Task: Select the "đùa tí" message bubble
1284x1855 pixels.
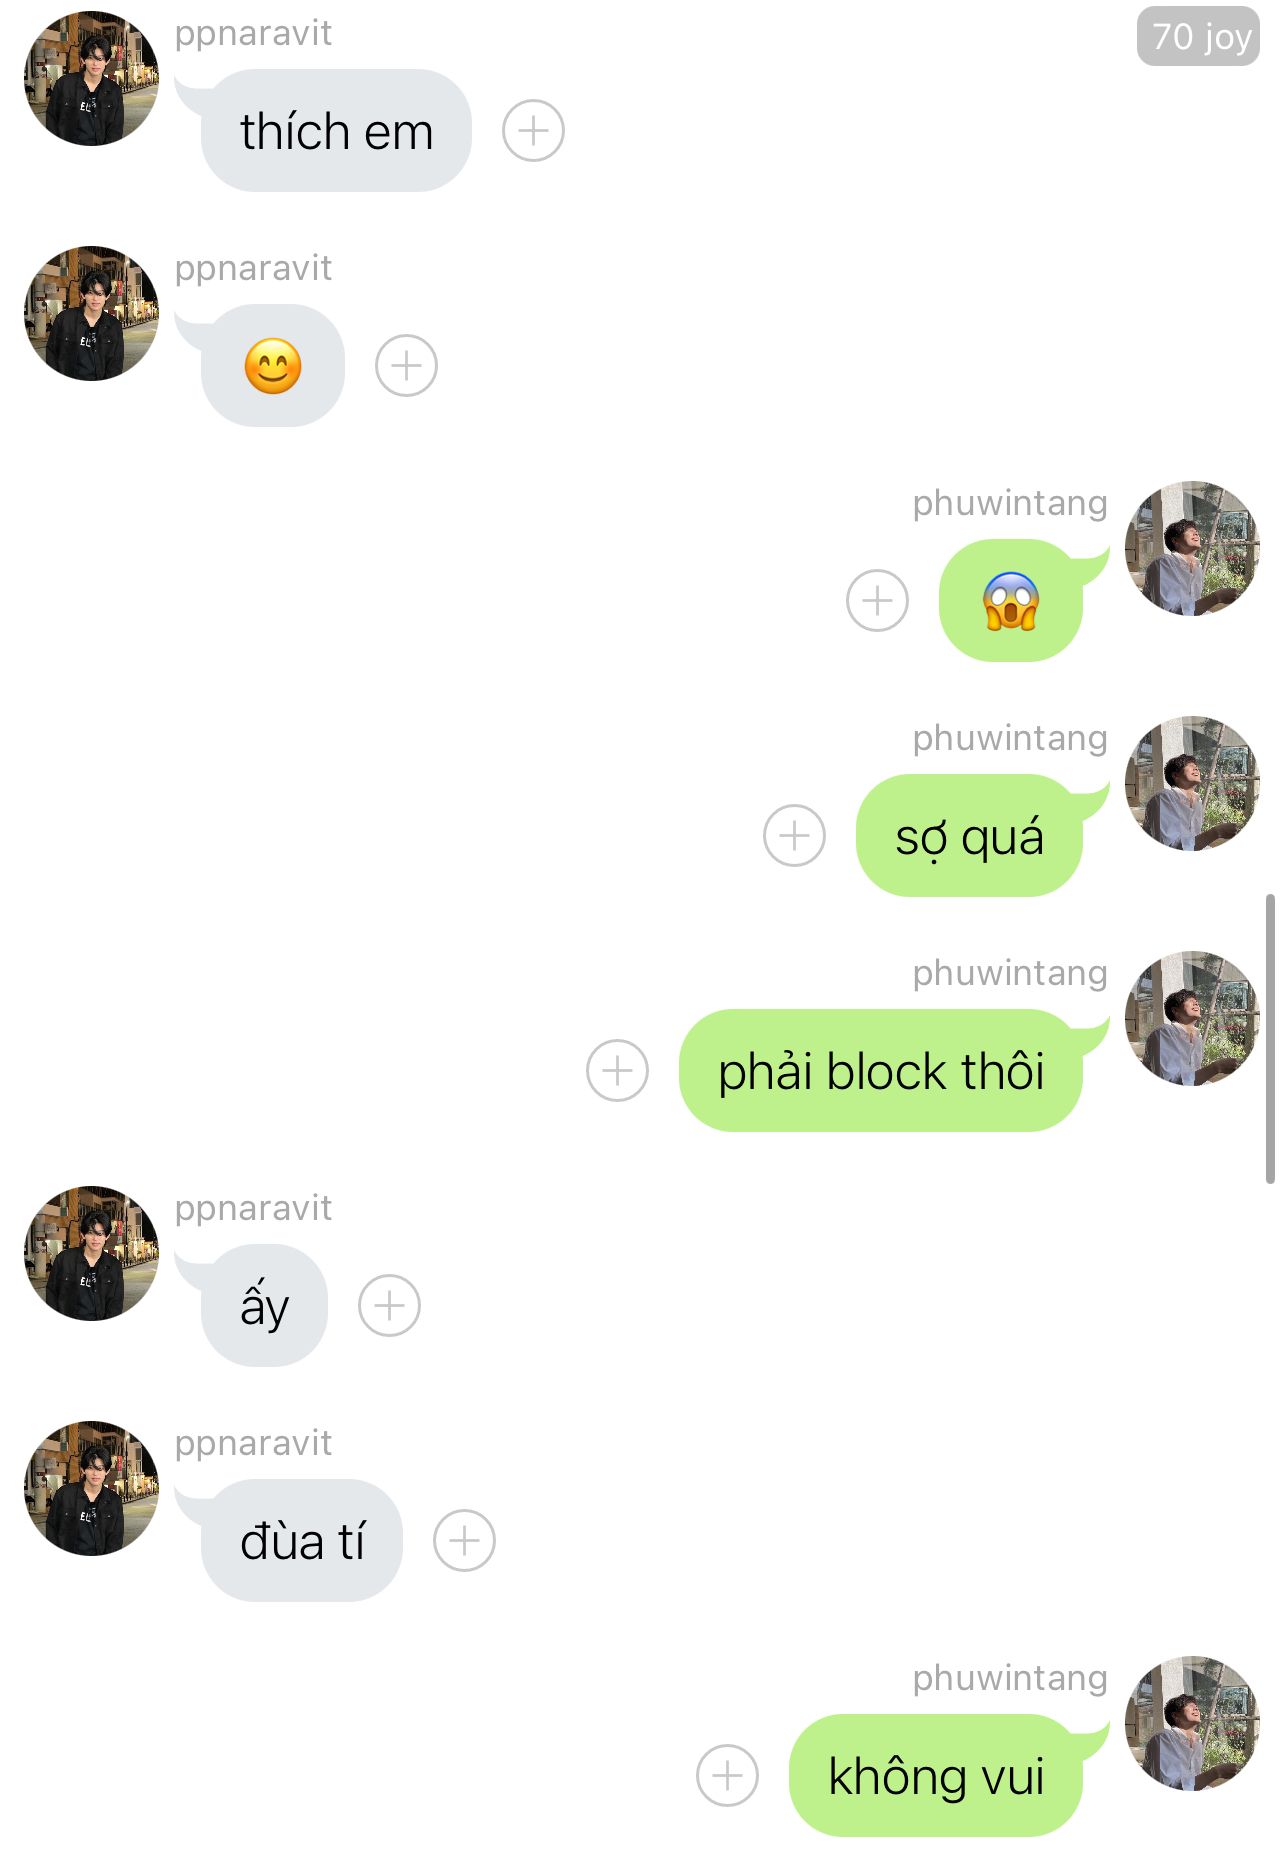Action: (x=301, y=1541)
